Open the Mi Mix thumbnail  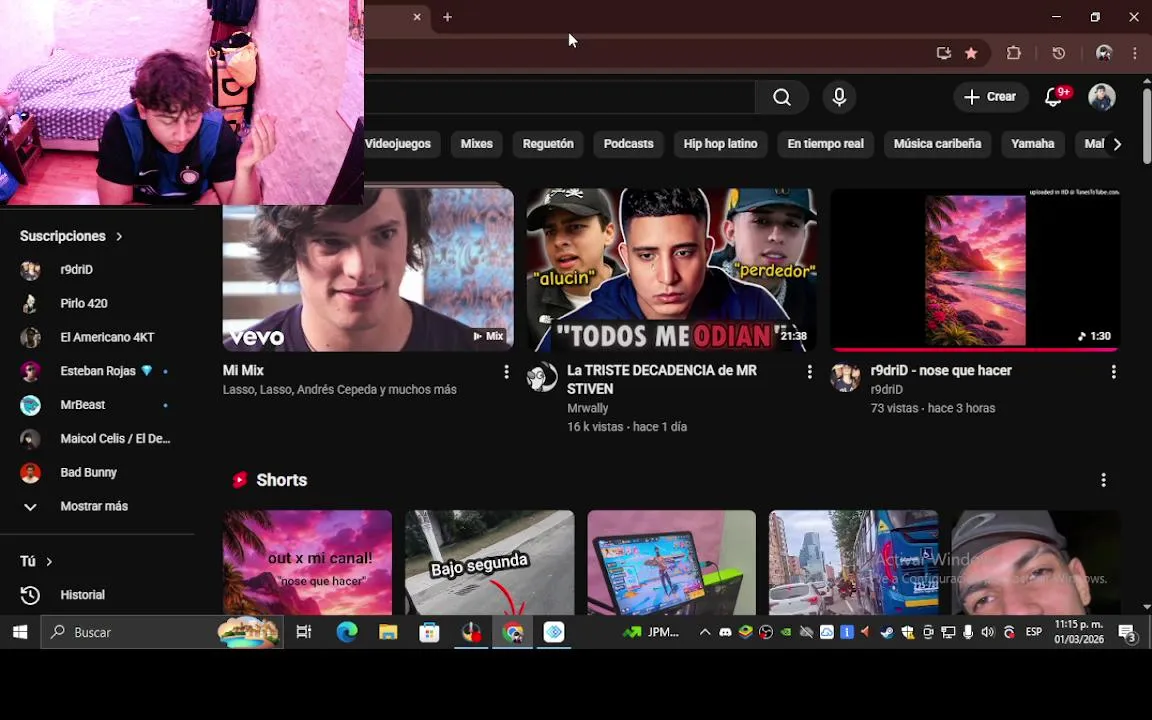368,270
